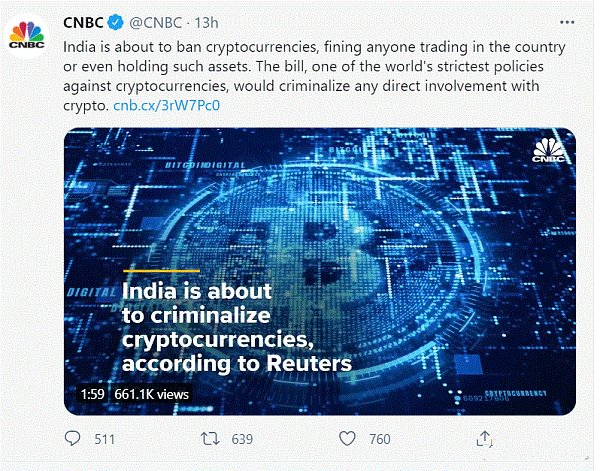Click the tweet body text about India
Image resolution: width=600 pixels, height=471 pixels.
(x=314, y=76)
